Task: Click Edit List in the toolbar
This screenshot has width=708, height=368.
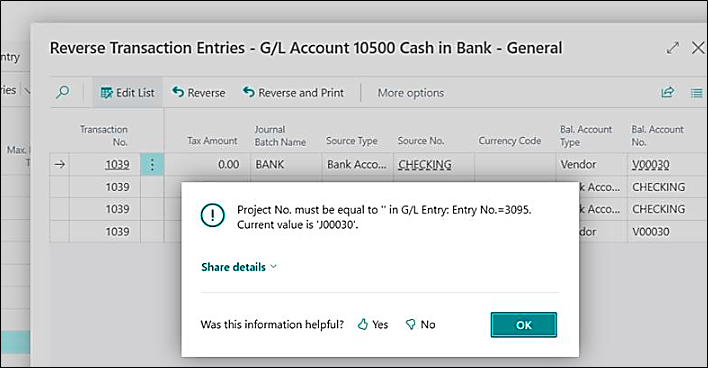Action: pos(127,93)
